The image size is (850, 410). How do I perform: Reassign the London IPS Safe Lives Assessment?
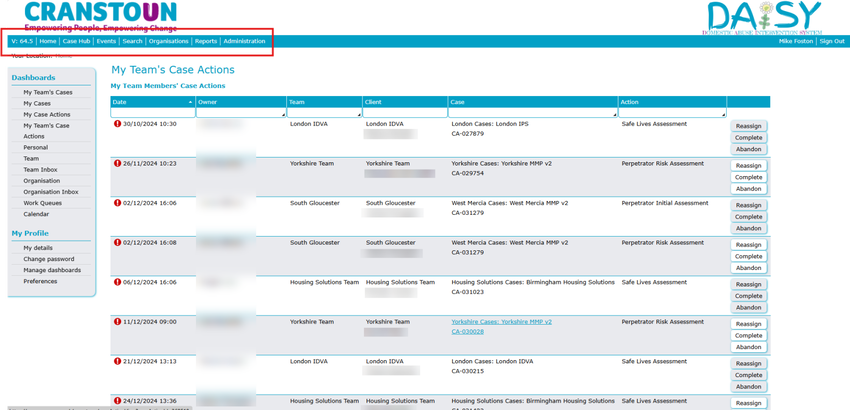pos(749,126)
